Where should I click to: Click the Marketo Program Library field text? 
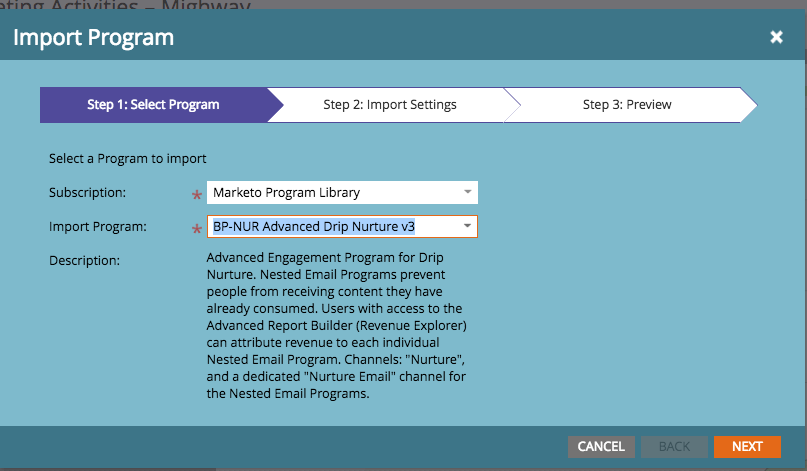point(287,192)
